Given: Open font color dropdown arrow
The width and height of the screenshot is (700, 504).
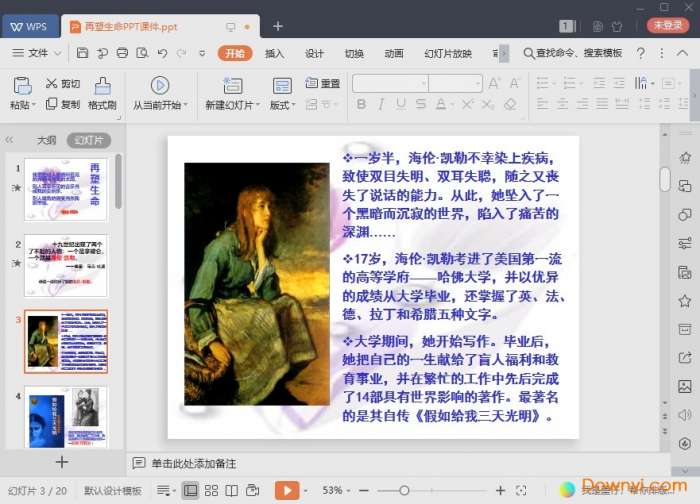Looking at the screenshot, I should (x=453, y=105).
